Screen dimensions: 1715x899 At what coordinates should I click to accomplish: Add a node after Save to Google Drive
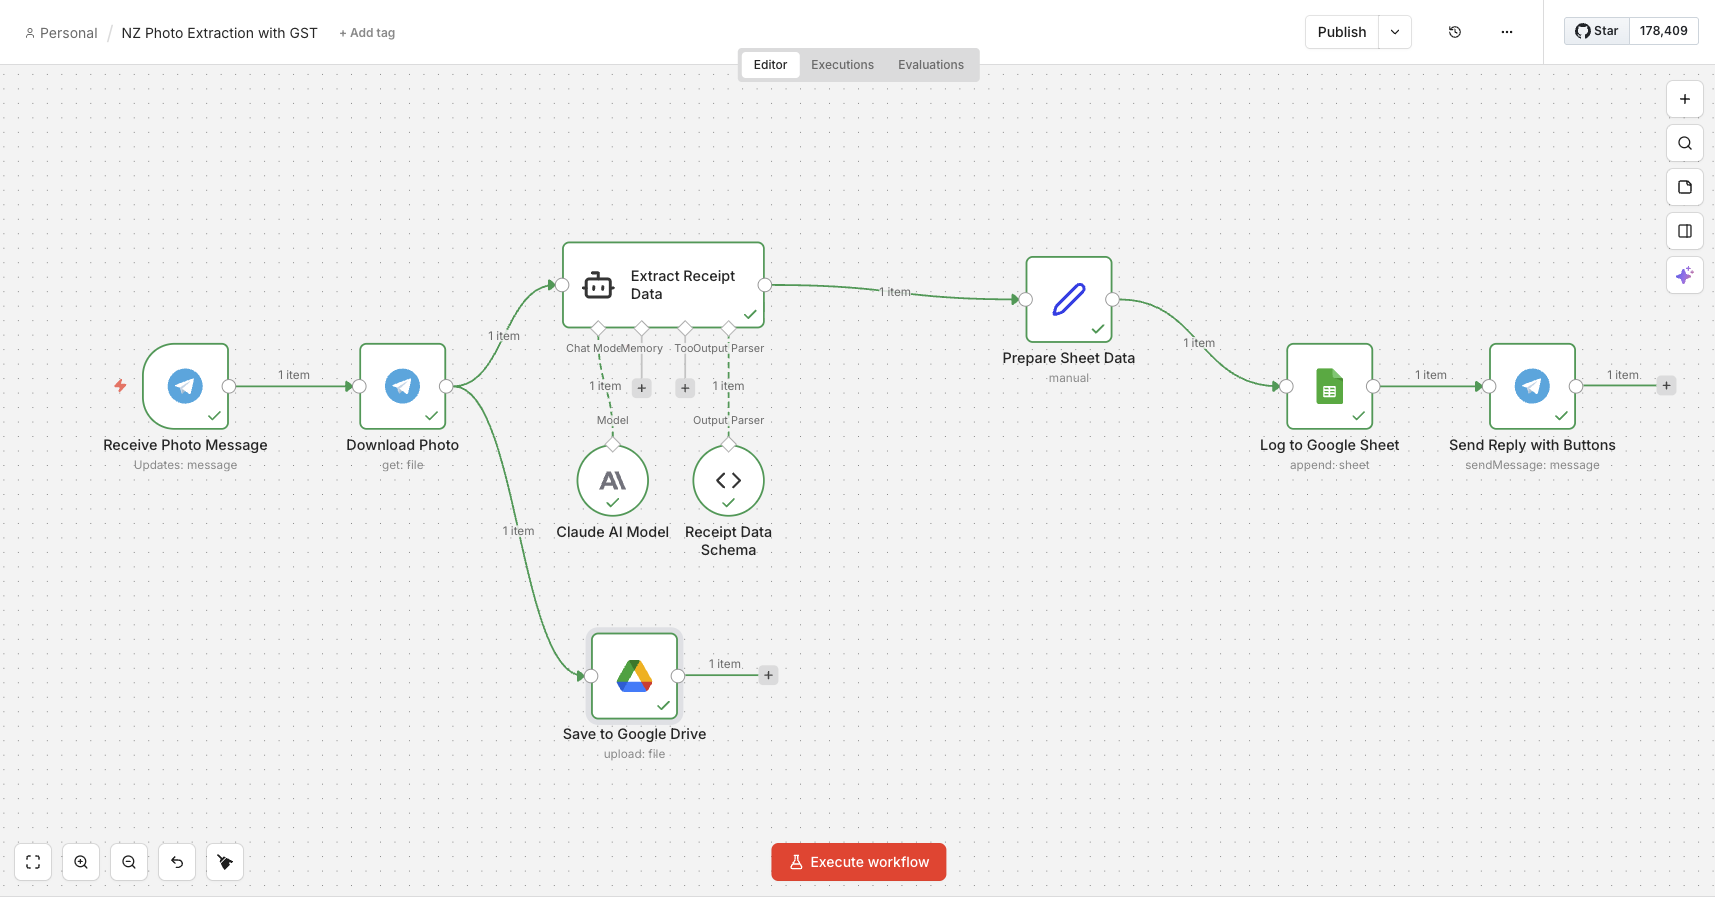click(768, 675)
